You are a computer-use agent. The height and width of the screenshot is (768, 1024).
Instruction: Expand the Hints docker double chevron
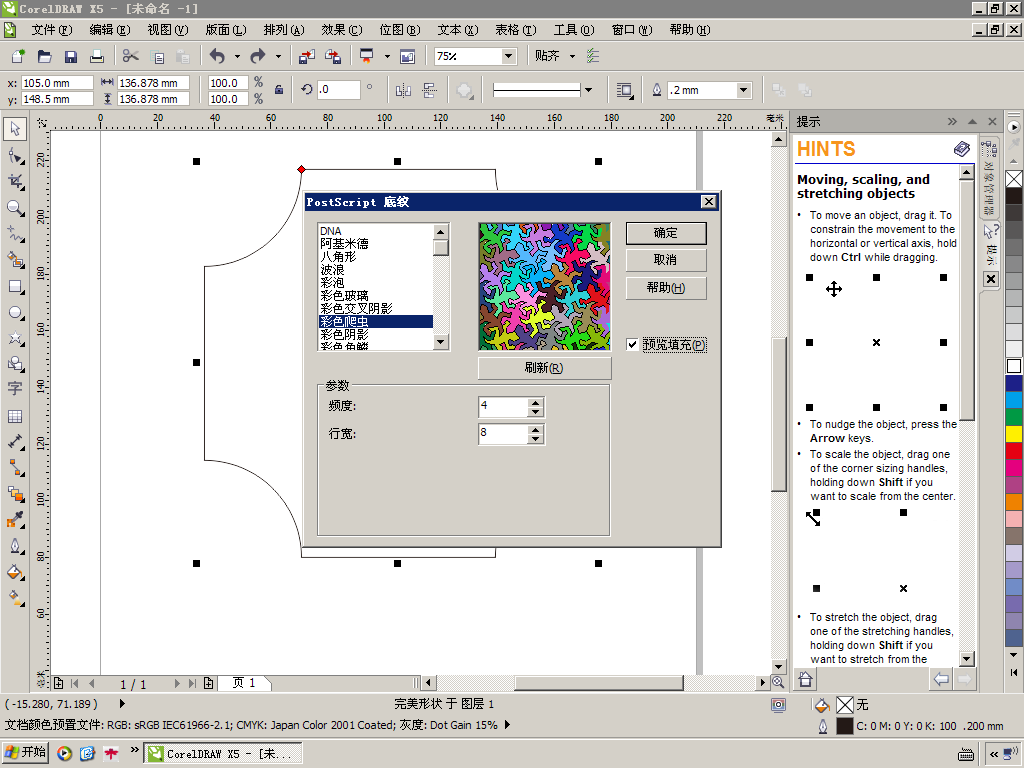(x=952, y=121)
